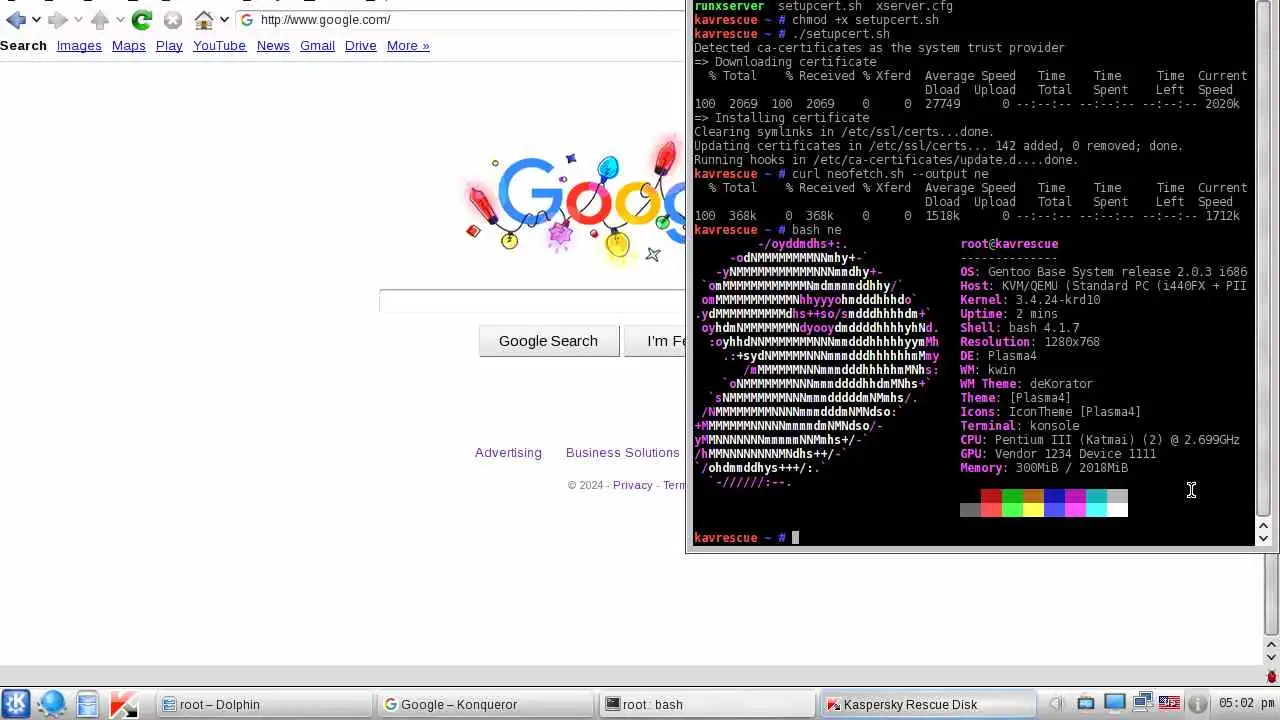Open the Drive link
Image resolution: width=1280 pixels, height=720 pixels.
[x=361, y=45]
